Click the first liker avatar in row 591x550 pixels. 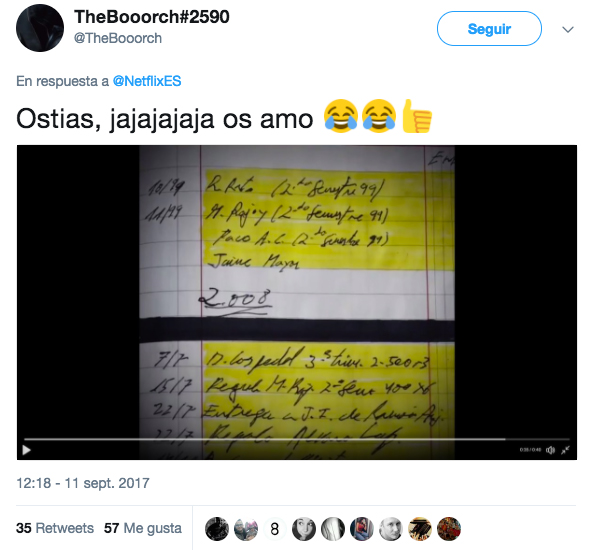coord(217,529)
